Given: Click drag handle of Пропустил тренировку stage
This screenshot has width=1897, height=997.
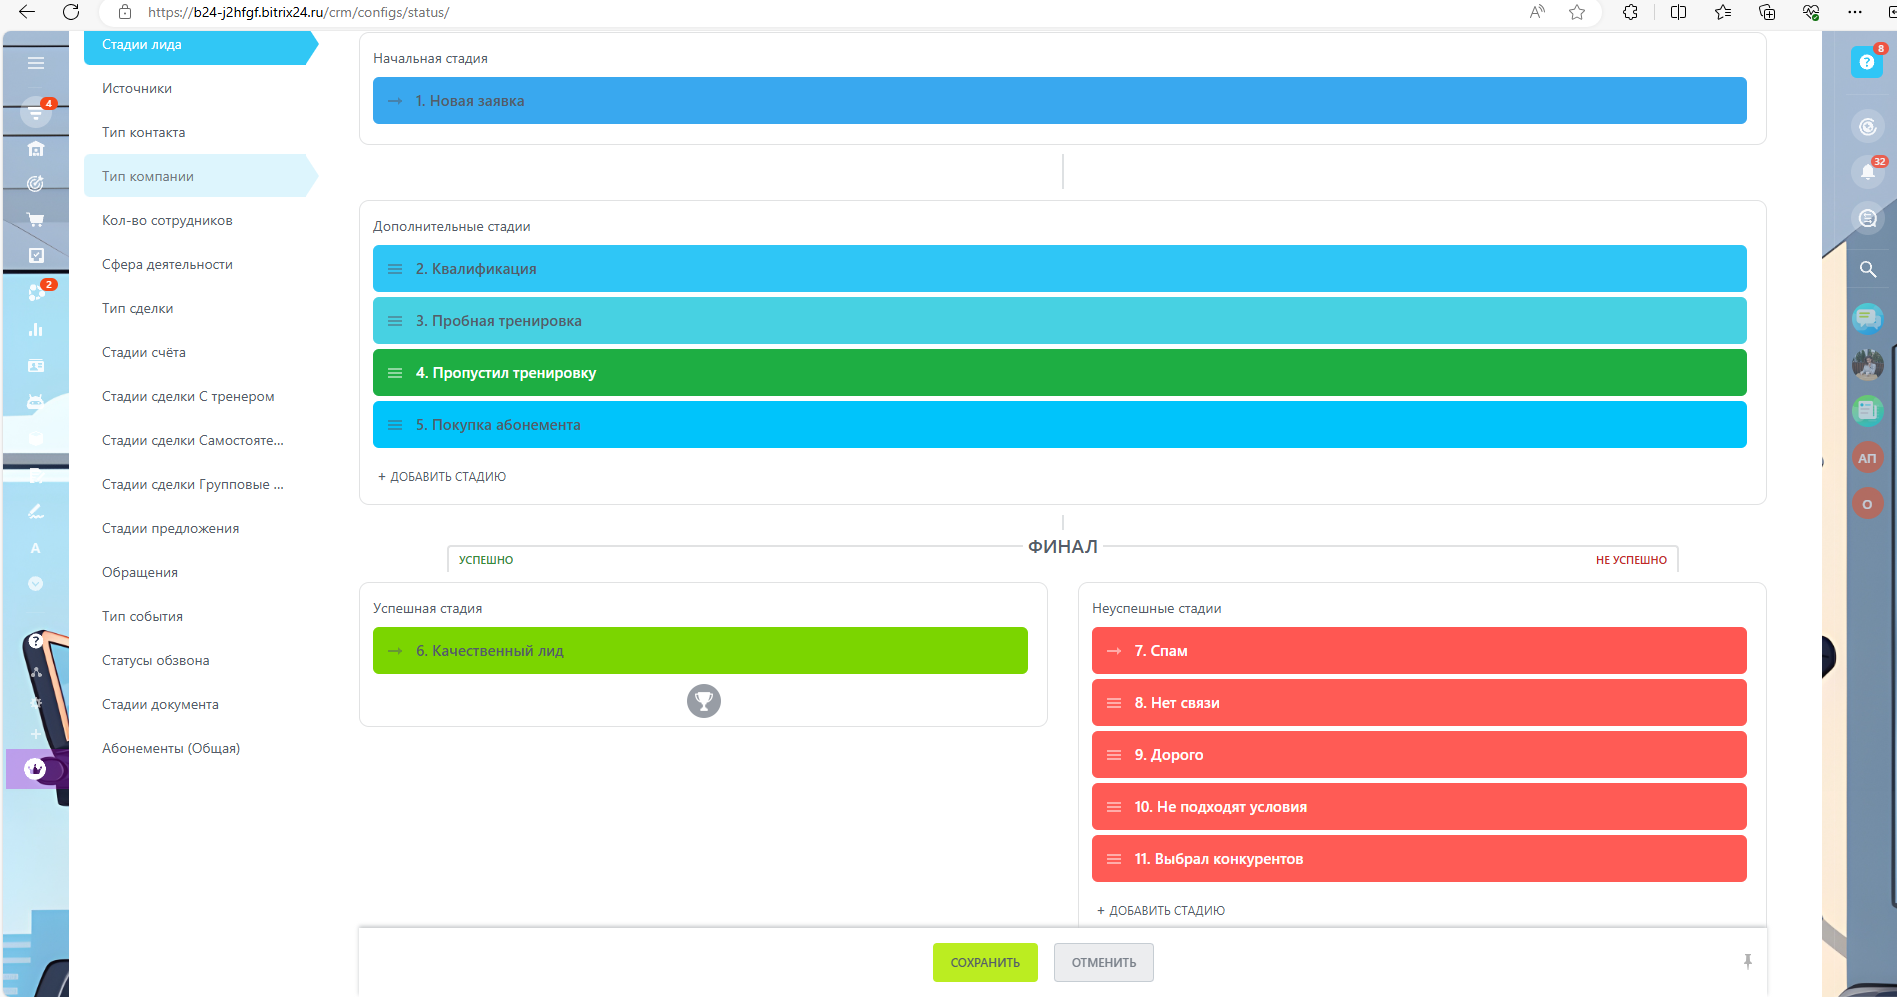Looking at the screenshot, I should coord(395,373).
